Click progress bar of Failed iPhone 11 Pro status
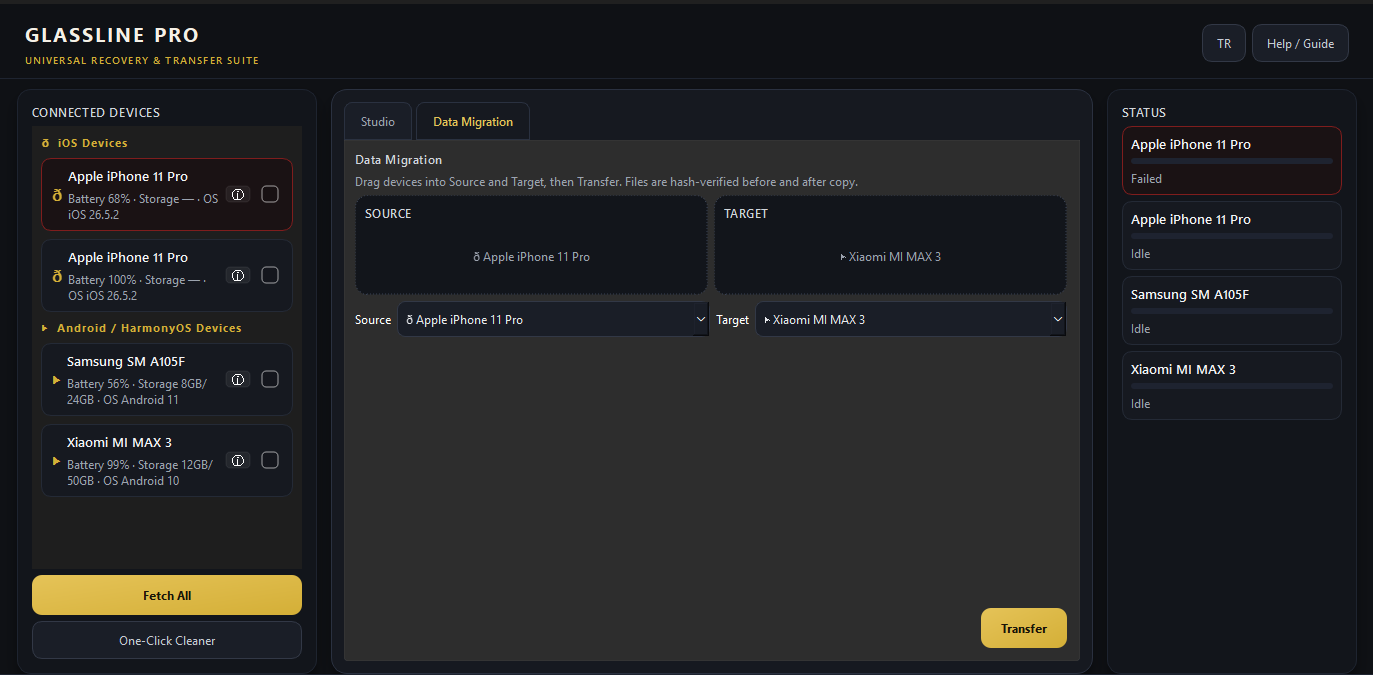This screenshot has height=675, width=1373. 1232,161
